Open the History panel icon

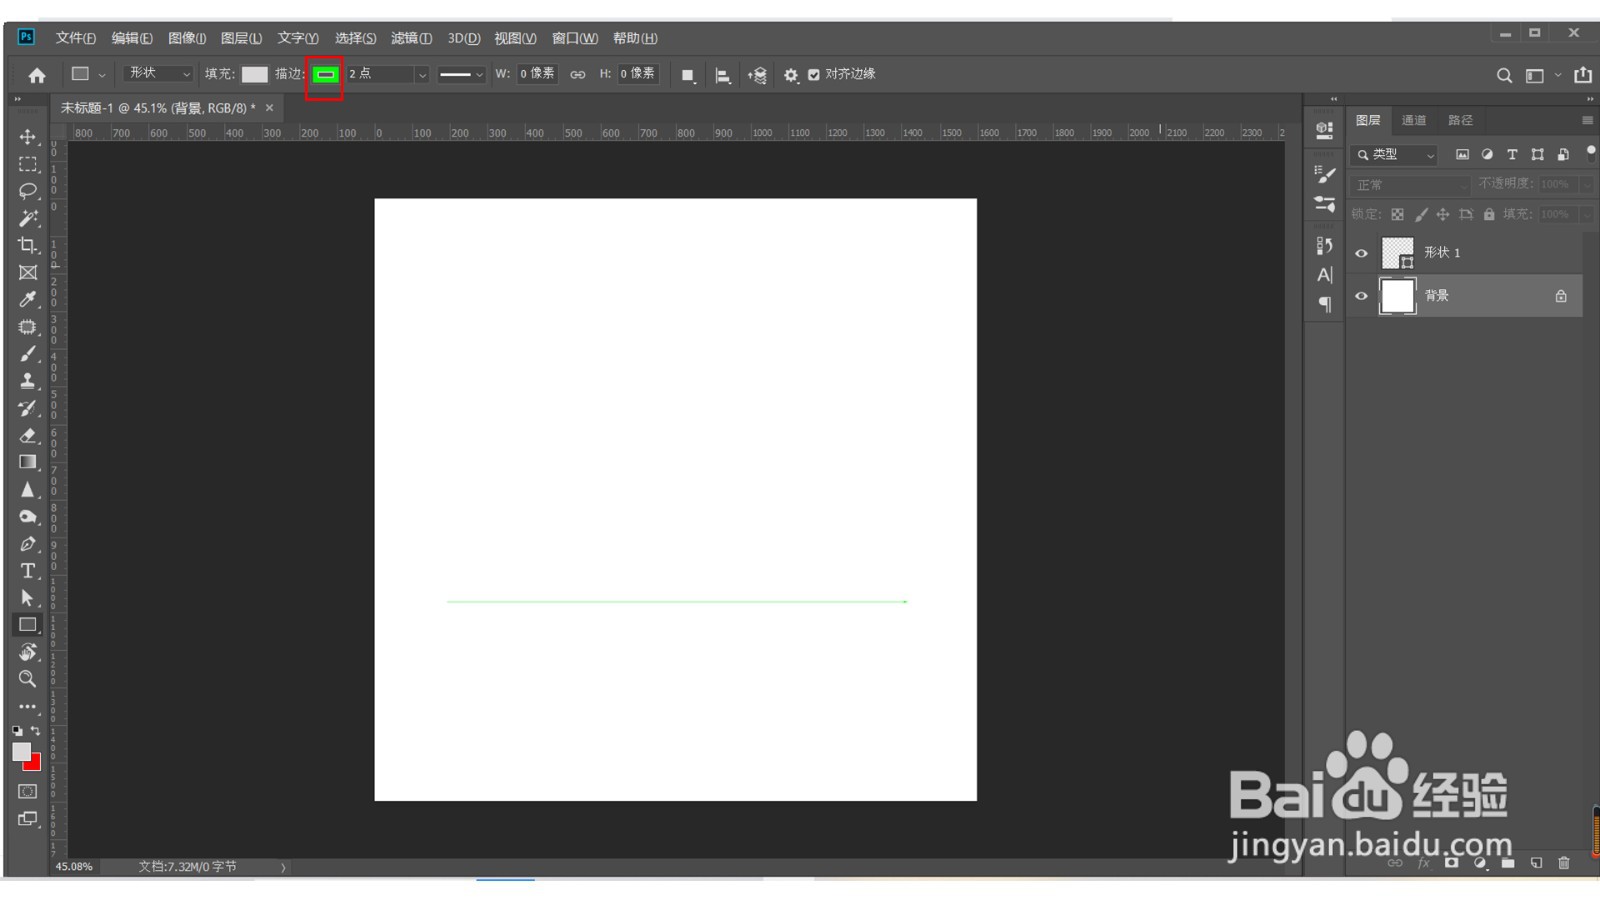pos(1325,245)
